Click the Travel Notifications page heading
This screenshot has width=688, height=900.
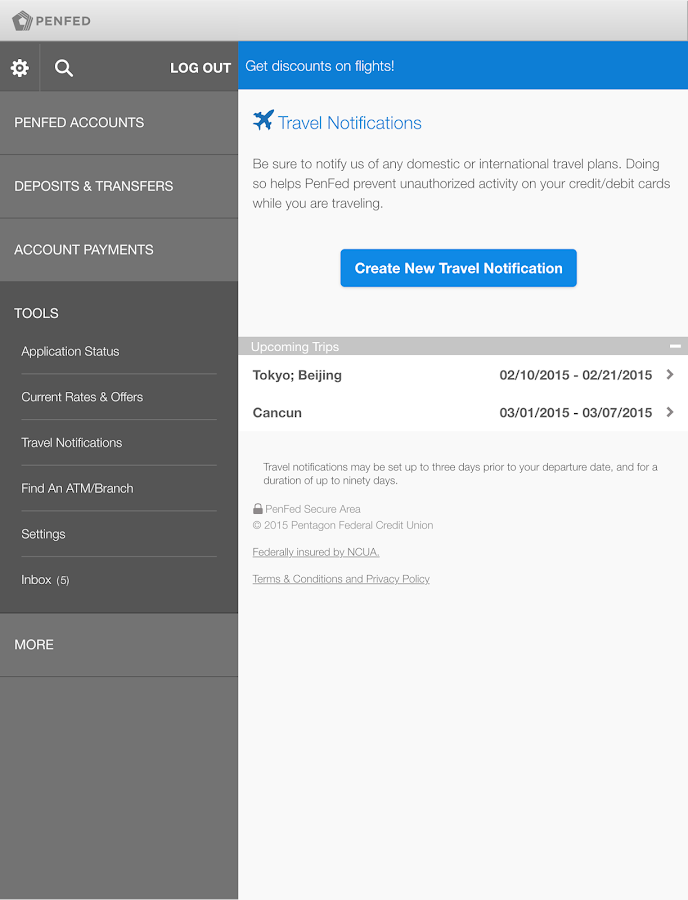pos(349,123)
